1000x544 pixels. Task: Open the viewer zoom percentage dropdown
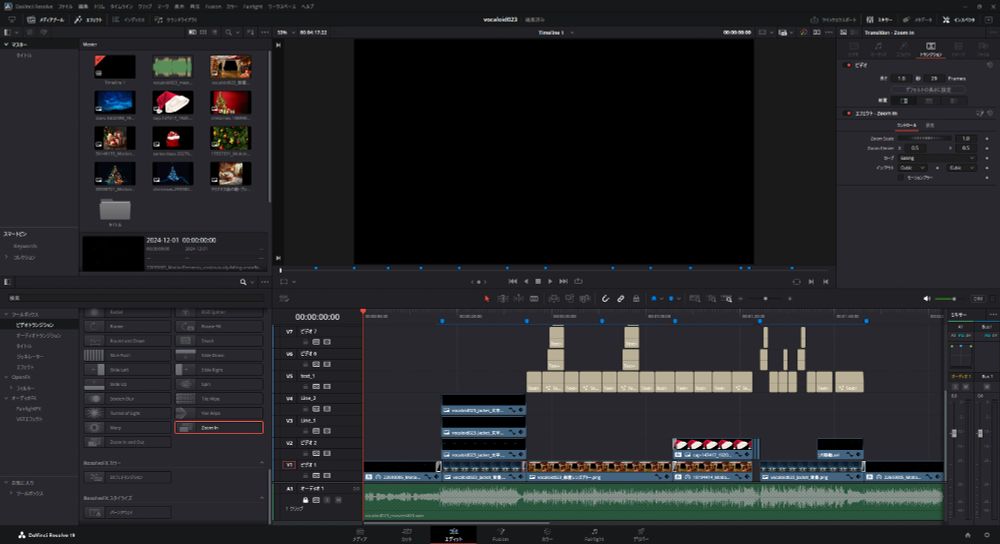(x=283, y=32)
